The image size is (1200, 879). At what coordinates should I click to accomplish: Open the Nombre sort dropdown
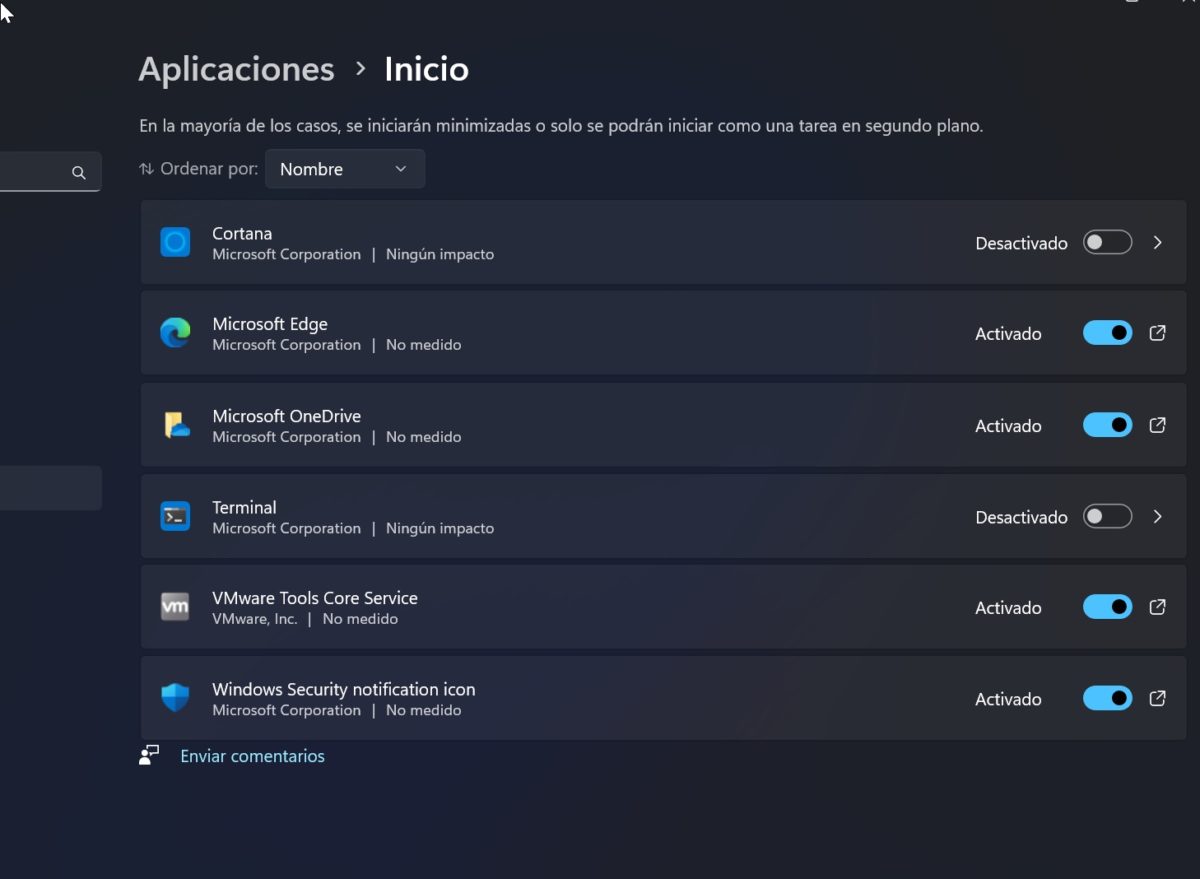click(x=345, y=169)
